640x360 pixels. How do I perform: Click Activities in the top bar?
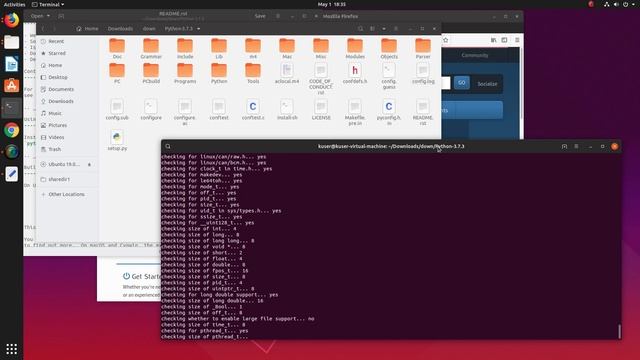coord(14,4)
